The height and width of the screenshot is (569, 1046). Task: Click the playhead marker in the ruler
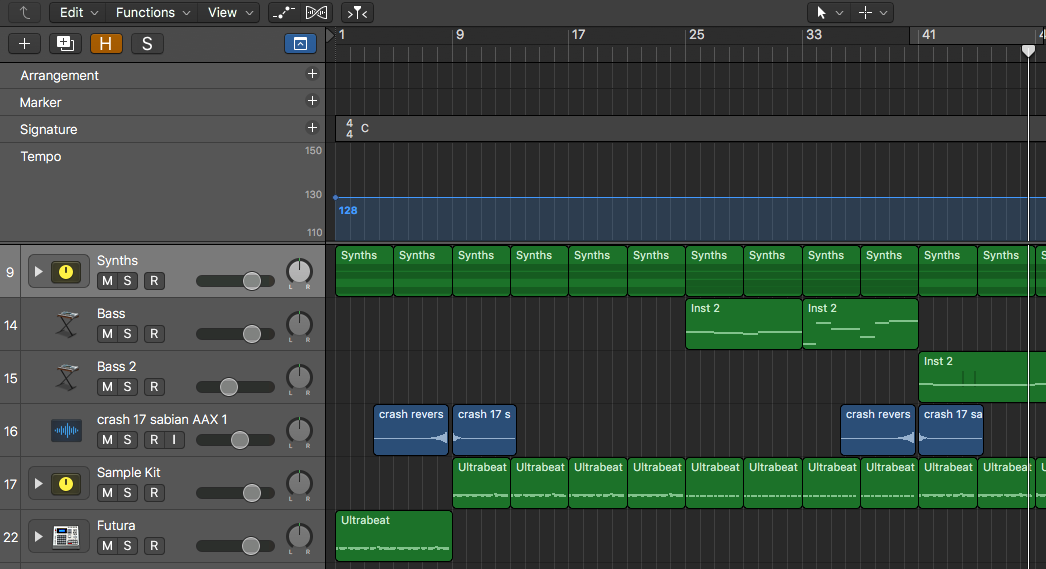point(1028,51)
